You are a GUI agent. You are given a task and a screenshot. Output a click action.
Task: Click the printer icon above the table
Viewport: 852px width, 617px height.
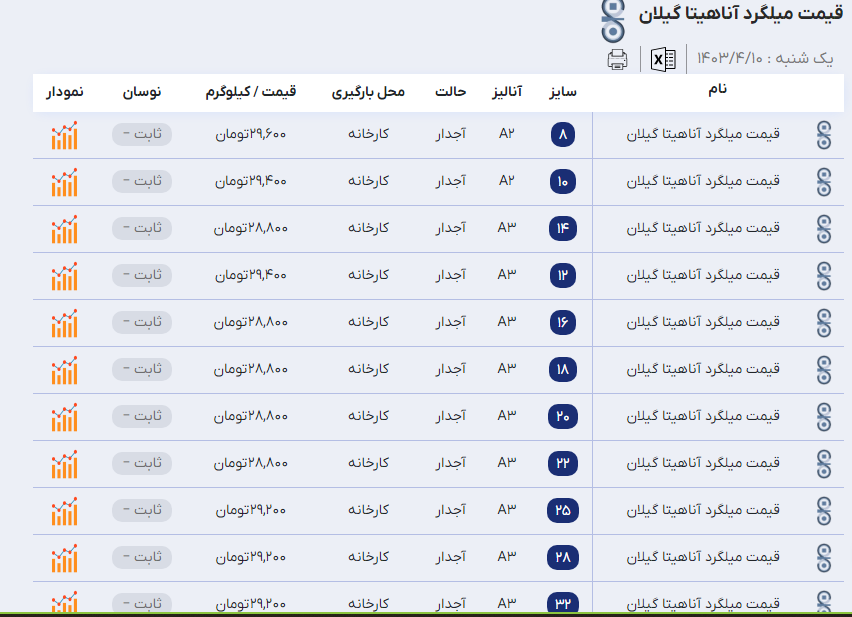point(618,59)
